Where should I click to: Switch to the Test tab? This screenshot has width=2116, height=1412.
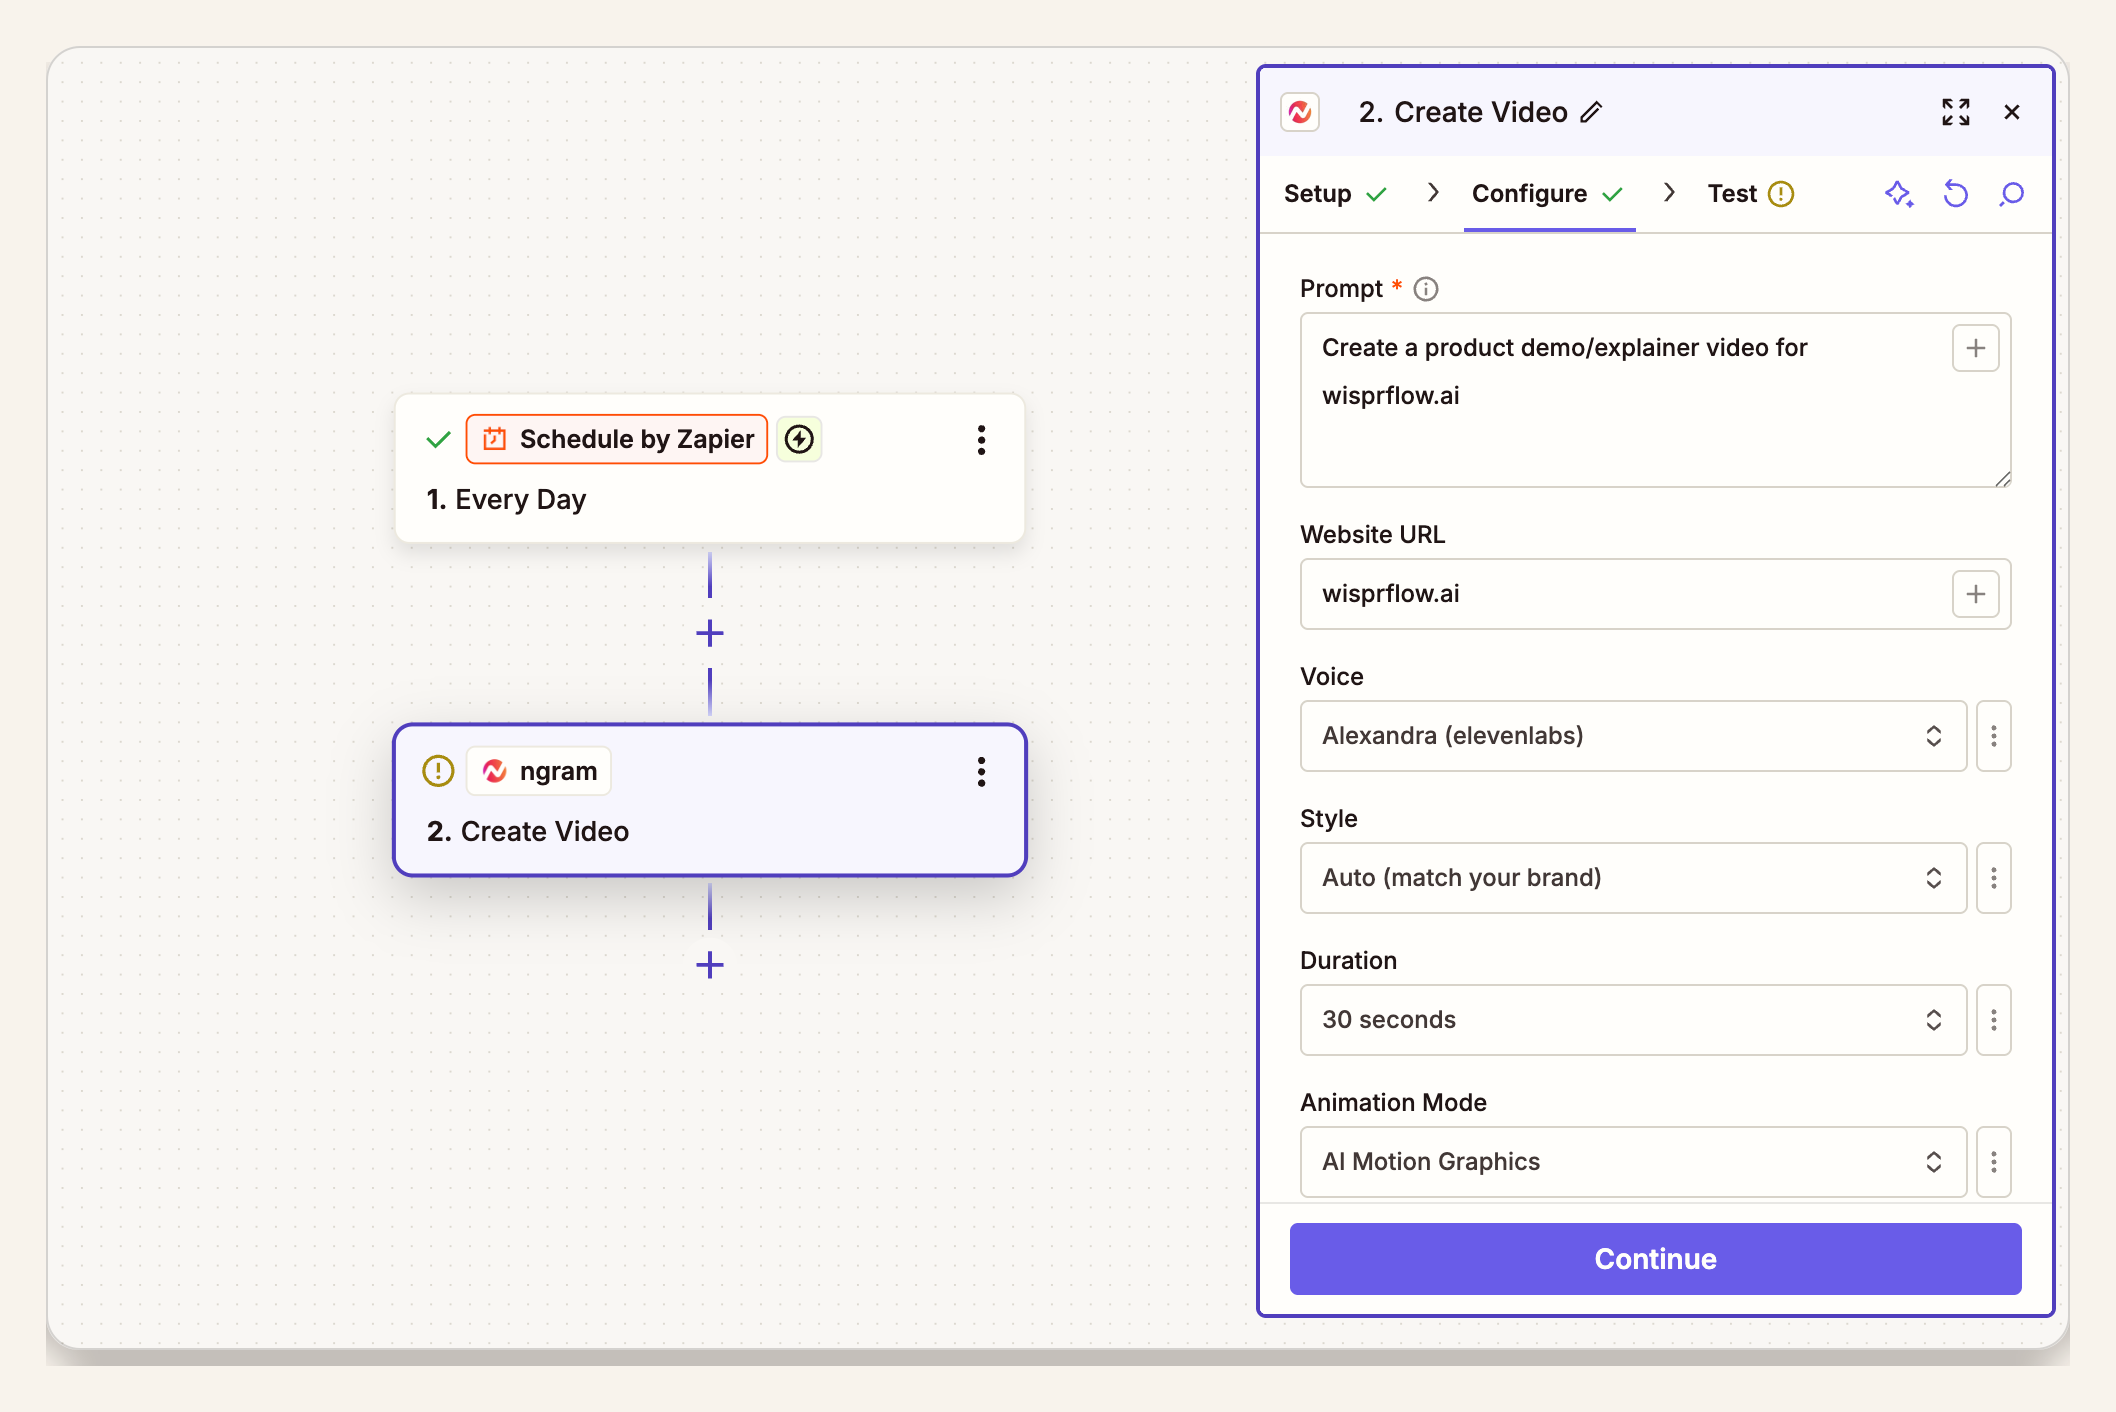click(x=1750, y=194)
